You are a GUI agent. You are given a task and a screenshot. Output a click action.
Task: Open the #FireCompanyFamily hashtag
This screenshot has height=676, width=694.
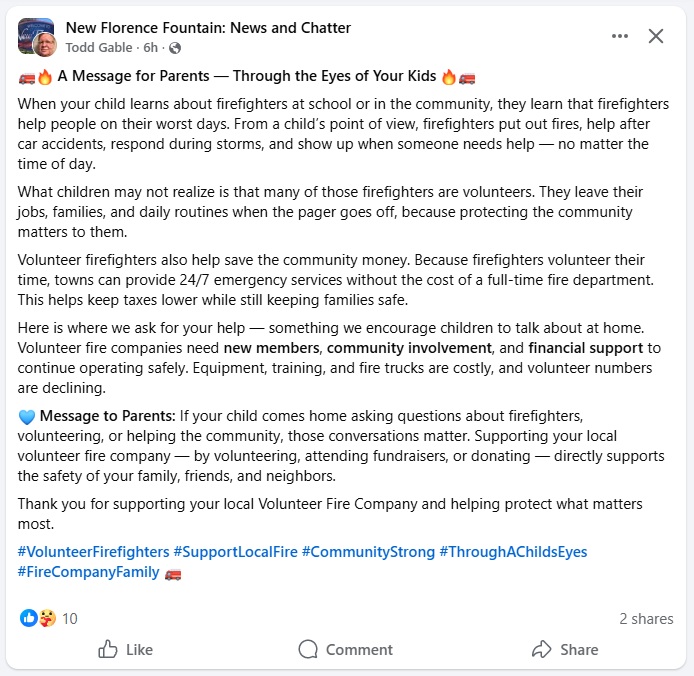point(88,572)
